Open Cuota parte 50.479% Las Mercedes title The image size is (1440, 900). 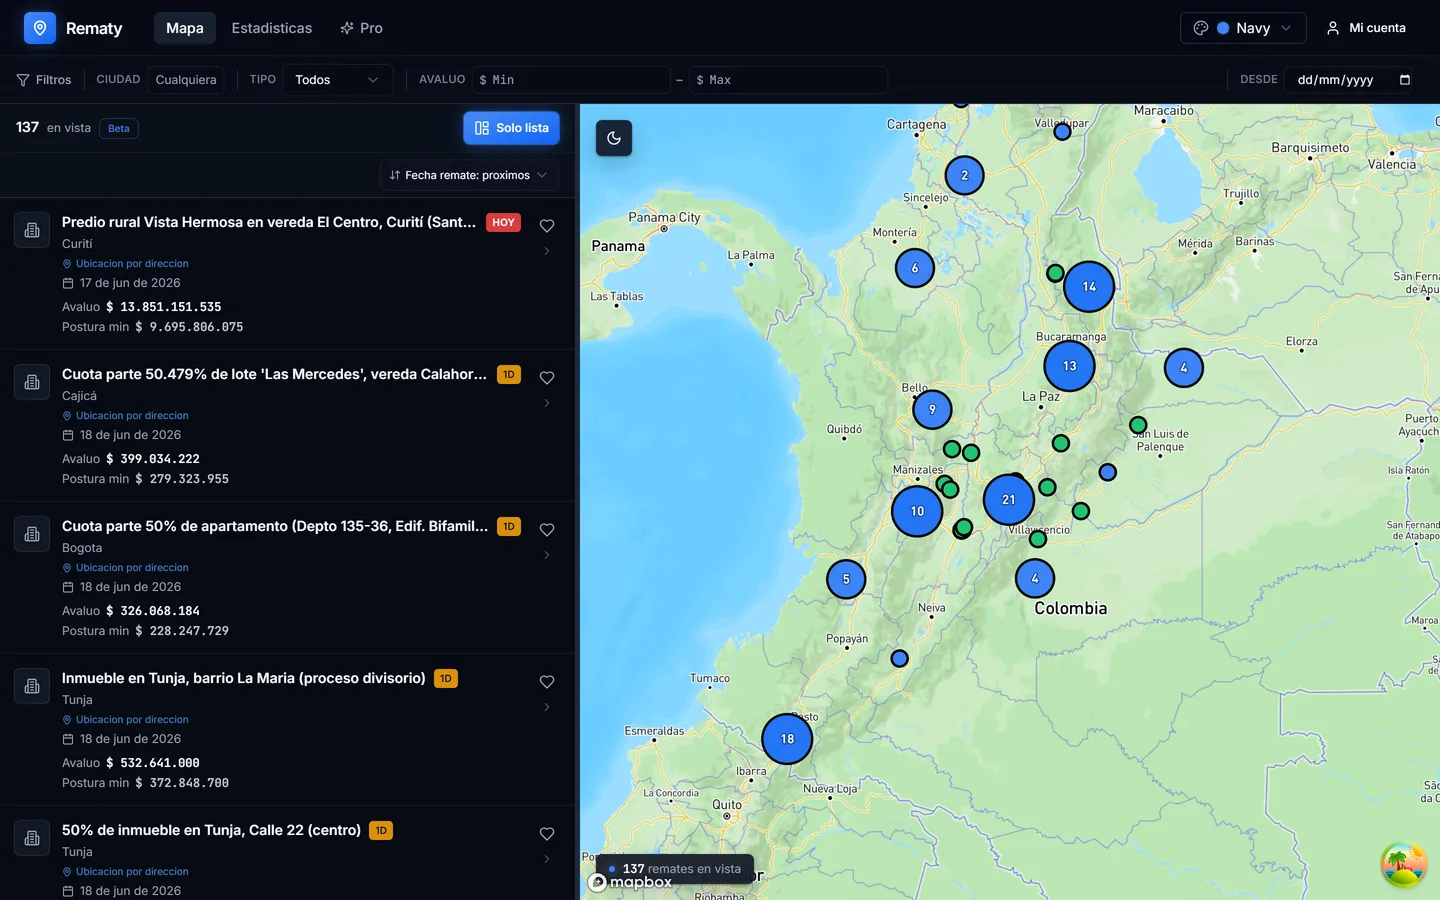tap(274, 374)
